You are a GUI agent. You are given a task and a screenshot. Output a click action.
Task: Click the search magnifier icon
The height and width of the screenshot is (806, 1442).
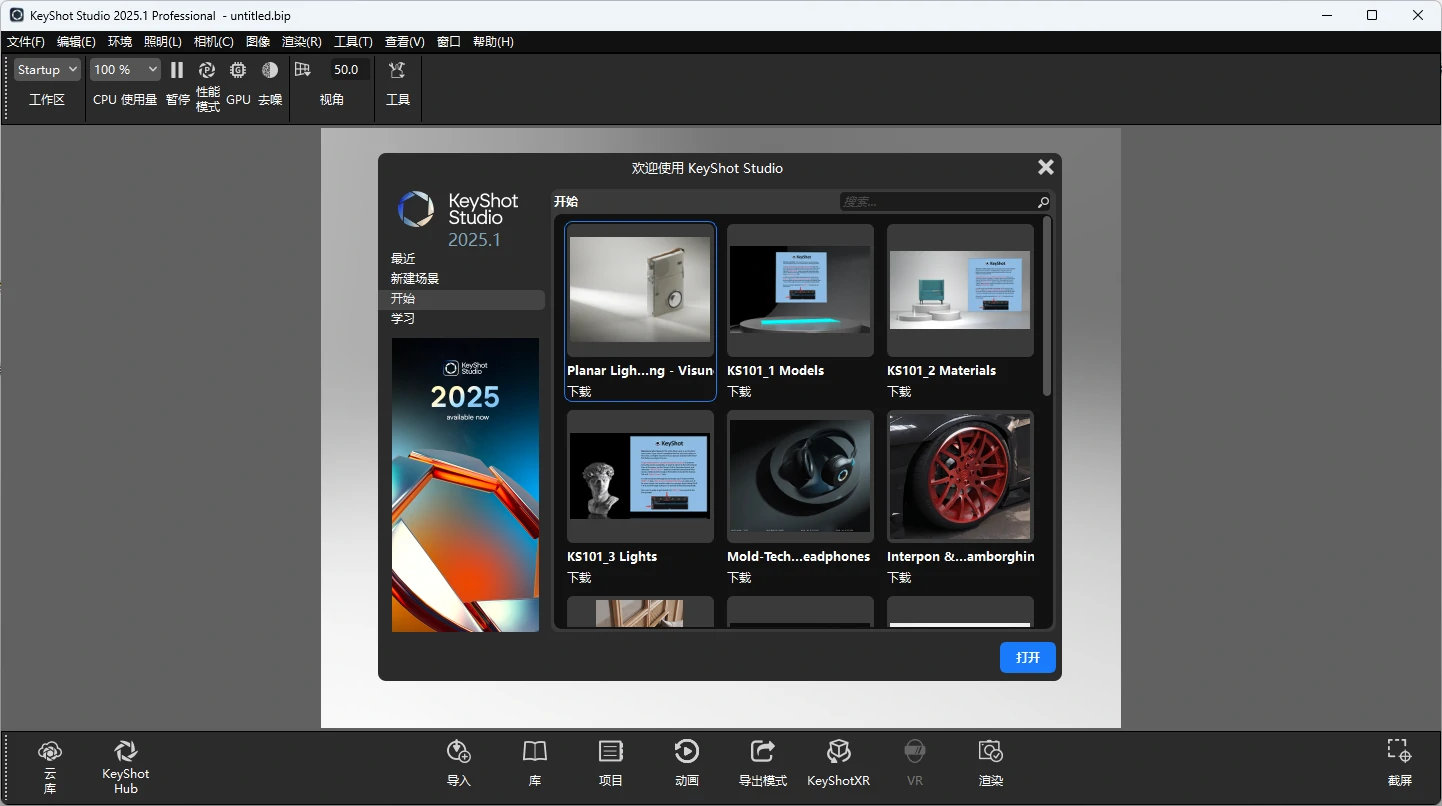[1043, 202]
